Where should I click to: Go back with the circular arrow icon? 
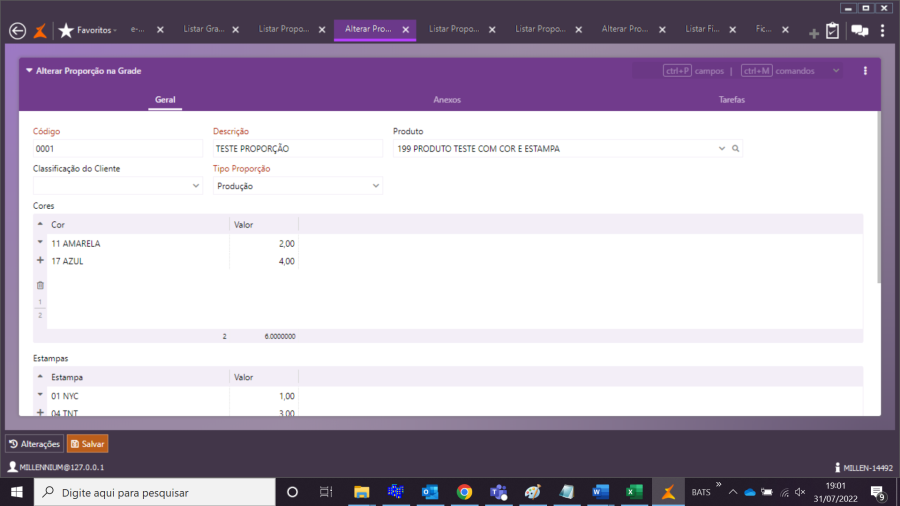[17, 30]
